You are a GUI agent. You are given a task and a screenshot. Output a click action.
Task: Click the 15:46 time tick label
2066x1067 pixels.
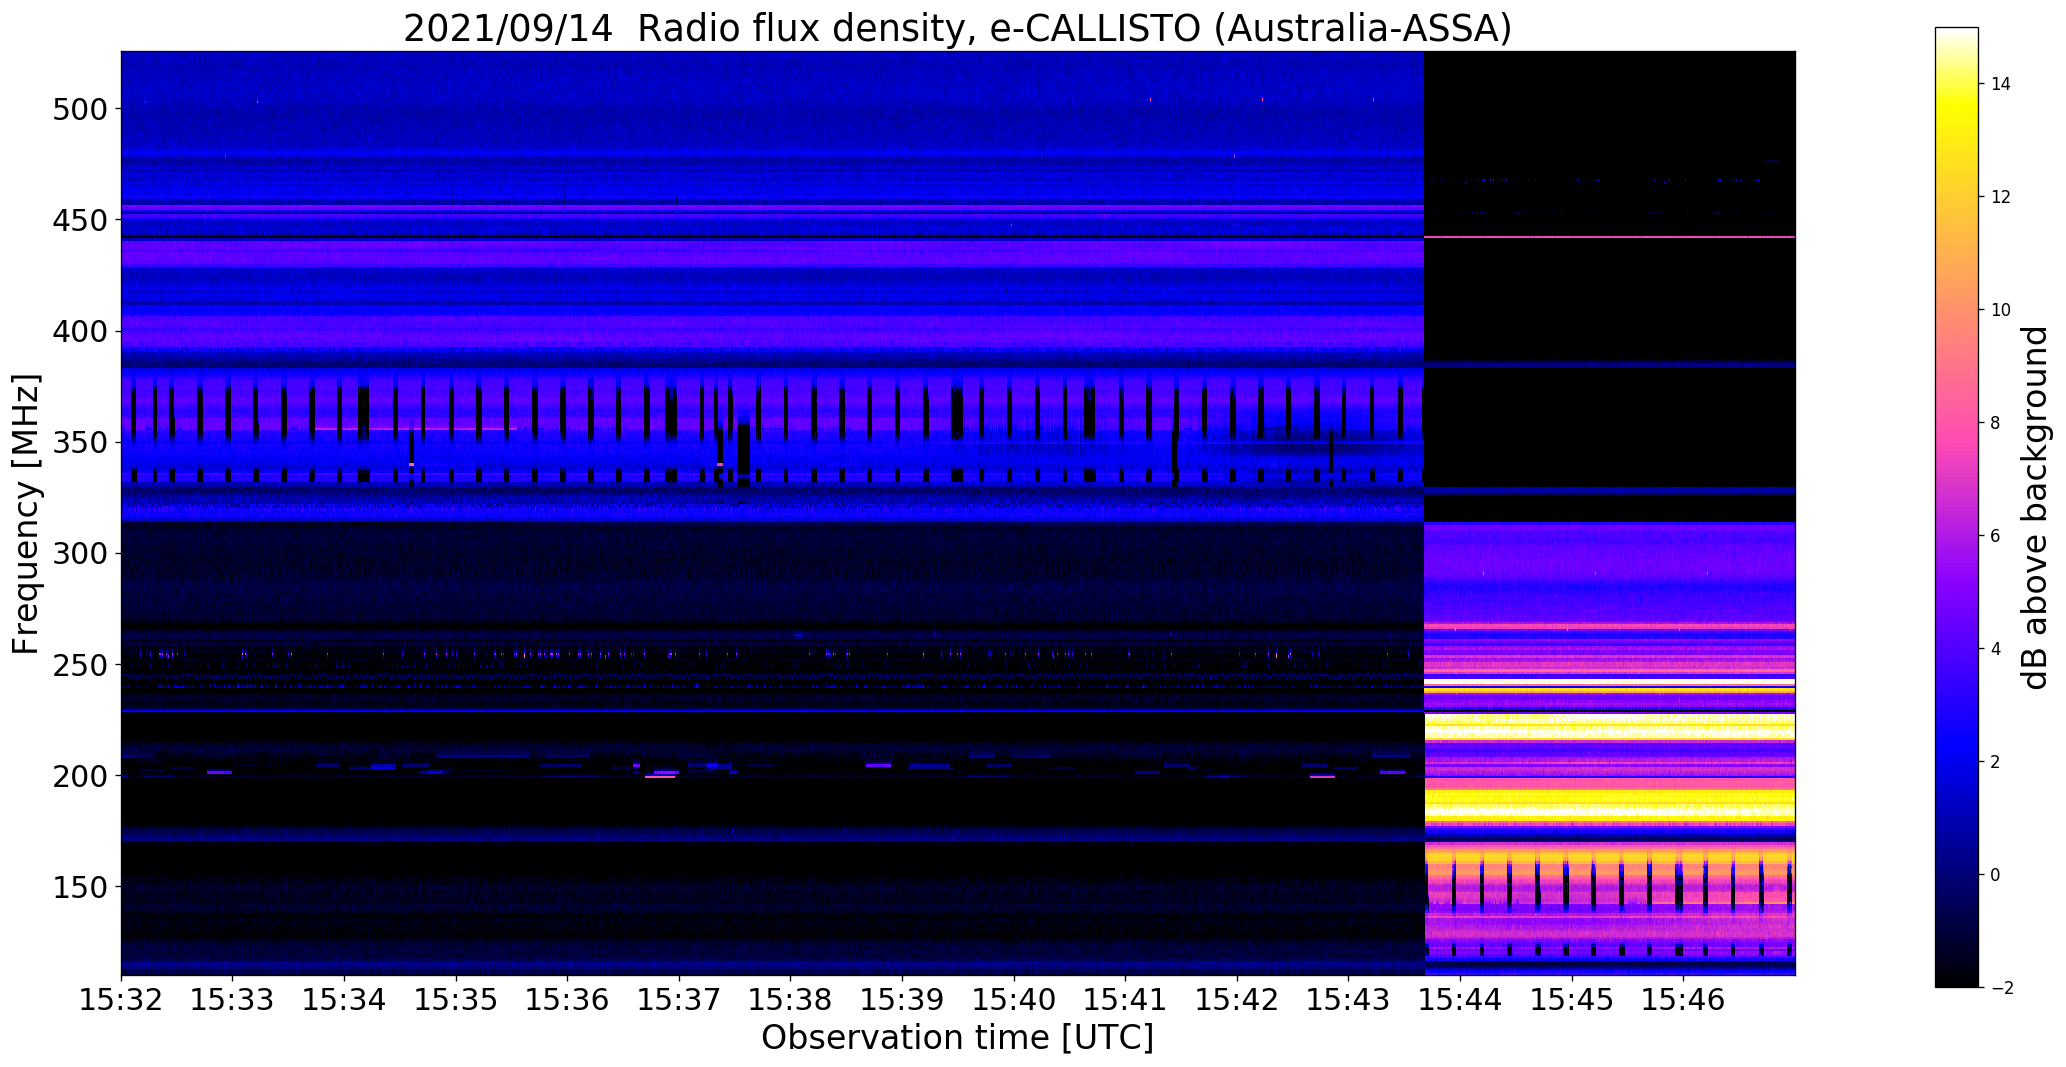tap(1684, 999)
